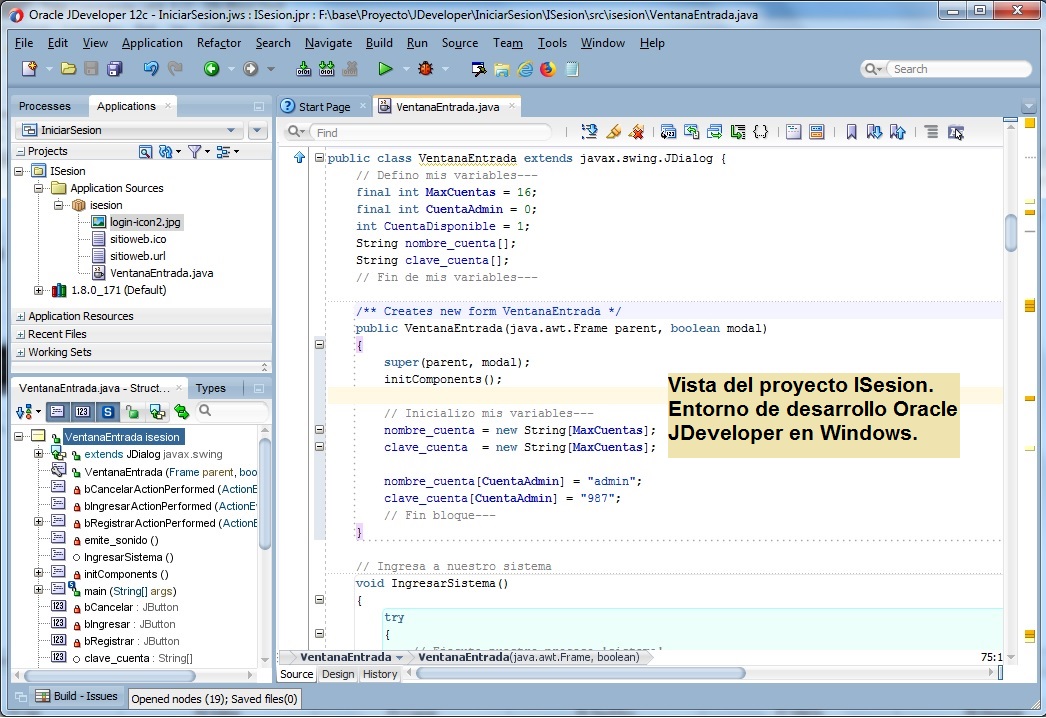This screenshot has width=1046, height=718.
Task: Click the Projects panel search icon
Action: click(145, 151)
